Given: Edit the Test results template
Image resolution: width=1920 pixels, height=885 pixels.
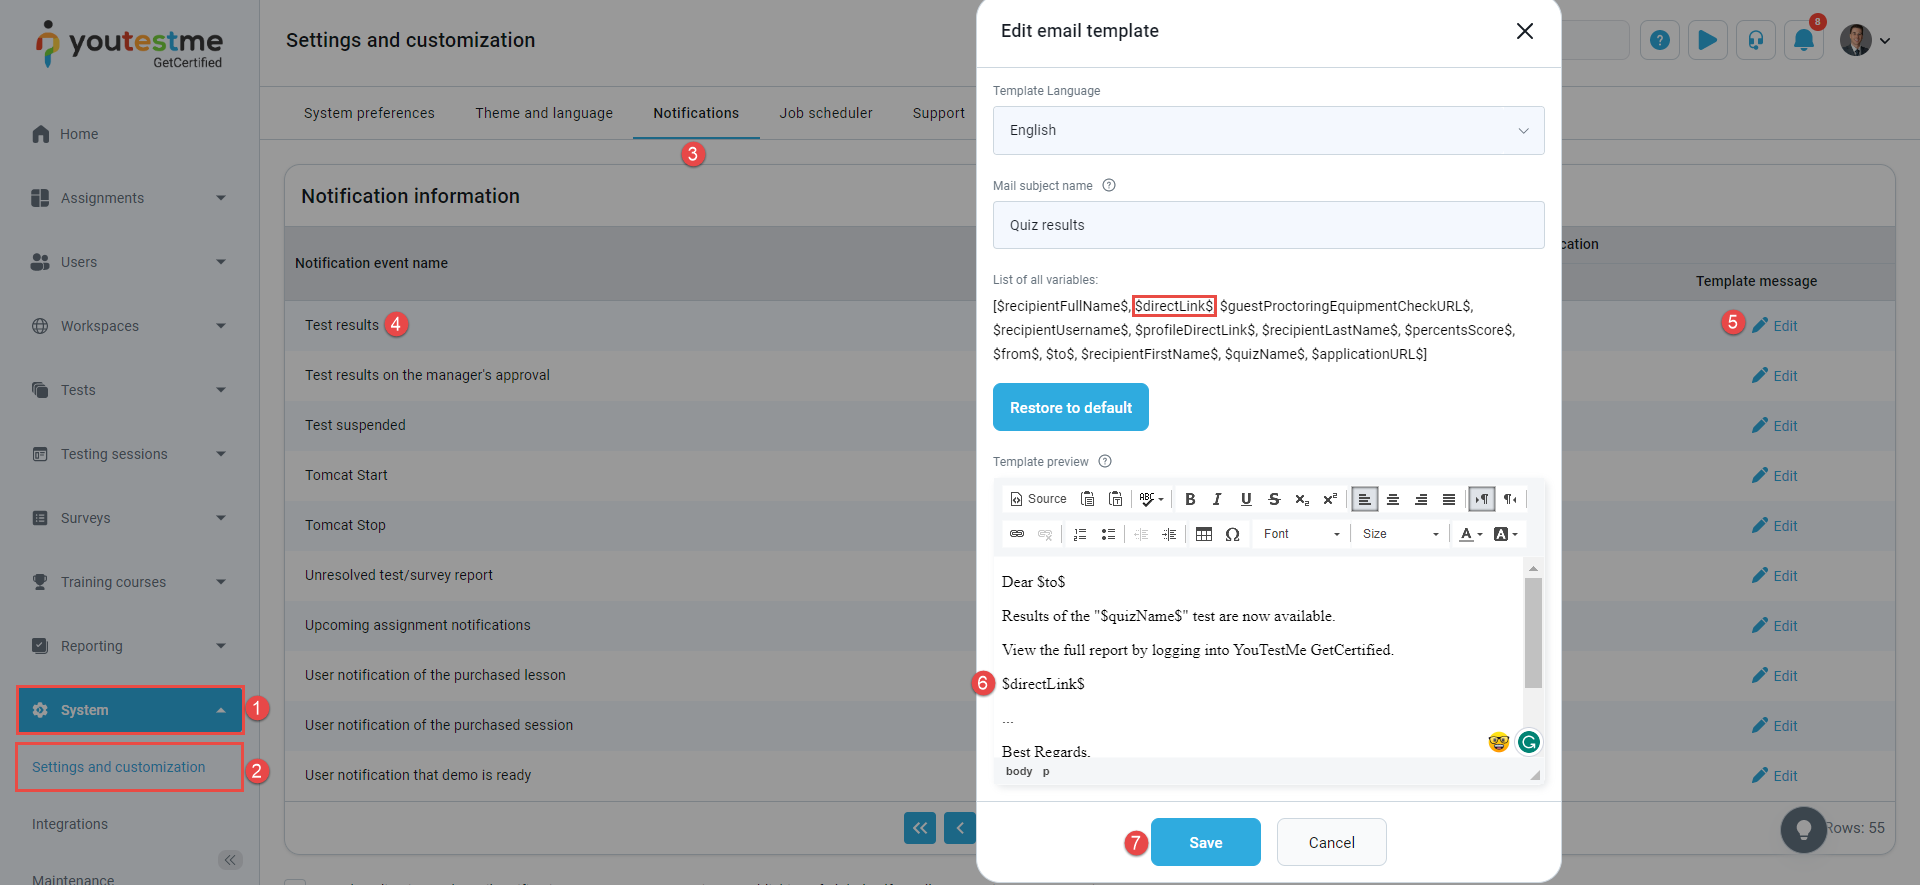Looking at the screenshot, I should click(1775, 326).
